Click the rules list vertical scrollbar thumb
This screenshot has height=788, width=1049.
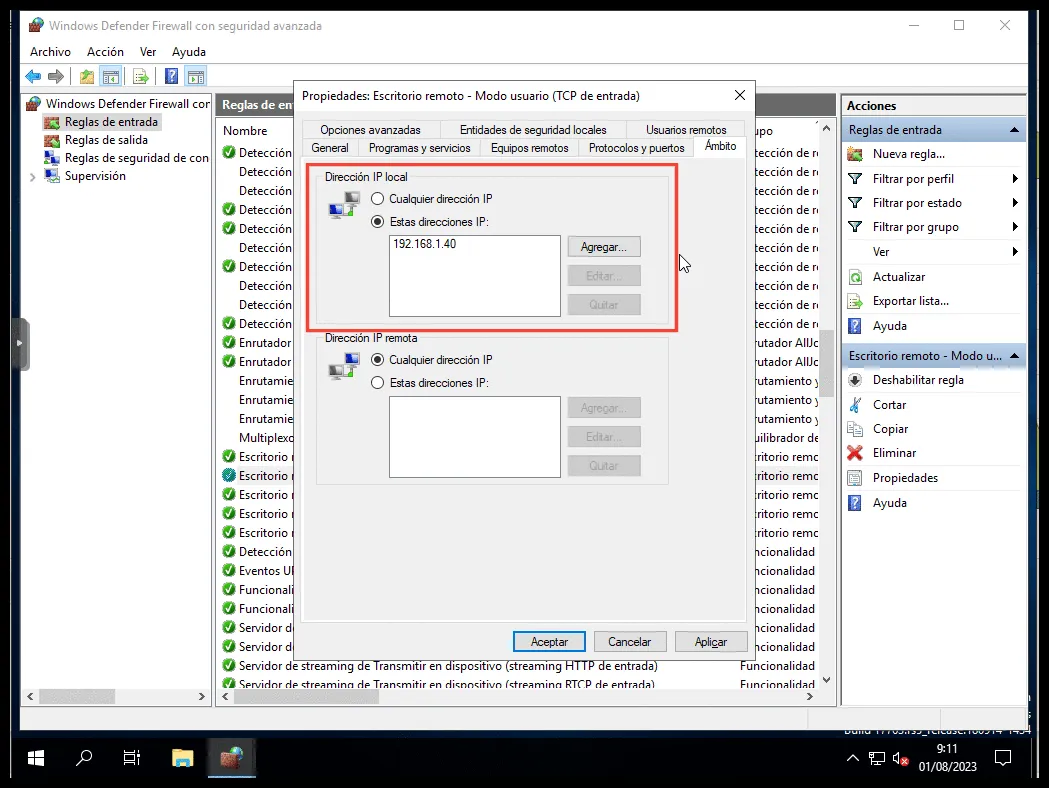point(826,363)
